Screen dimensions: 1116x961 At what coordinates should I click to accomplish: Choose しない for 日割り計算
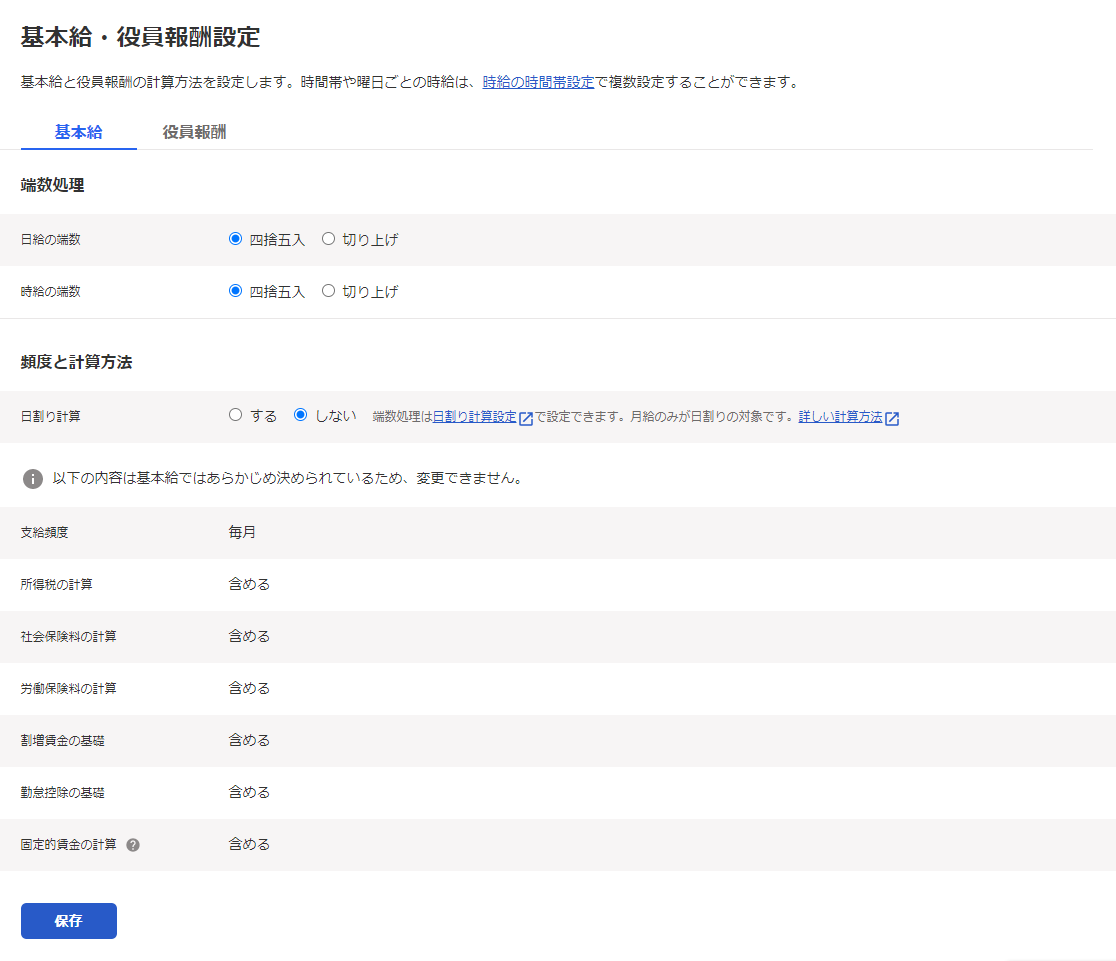pyautogui.click(x=300, y=415)
